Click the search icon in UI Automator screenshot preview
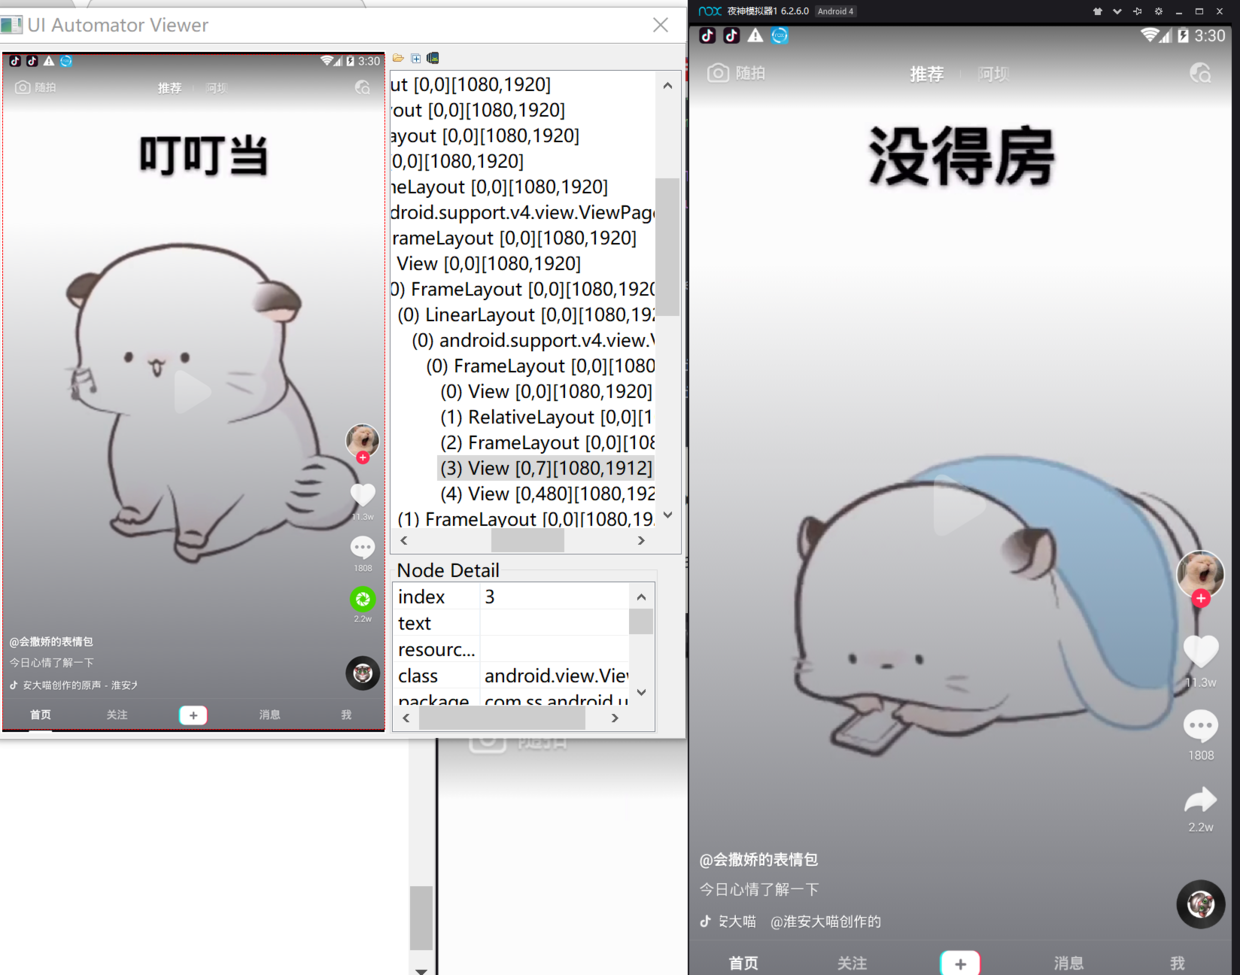The width and height of the screenshot is (1240, 975). tap(362, 88)
